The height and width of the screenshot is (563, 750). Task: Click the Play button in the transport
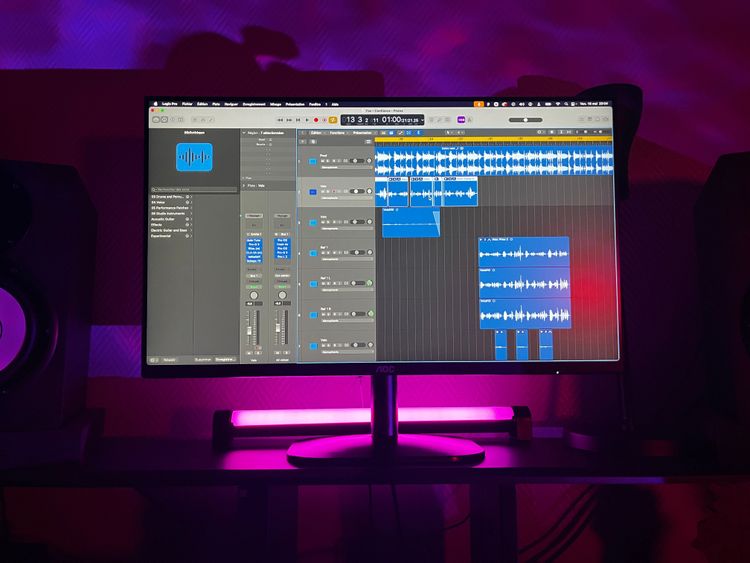point(307,120)
